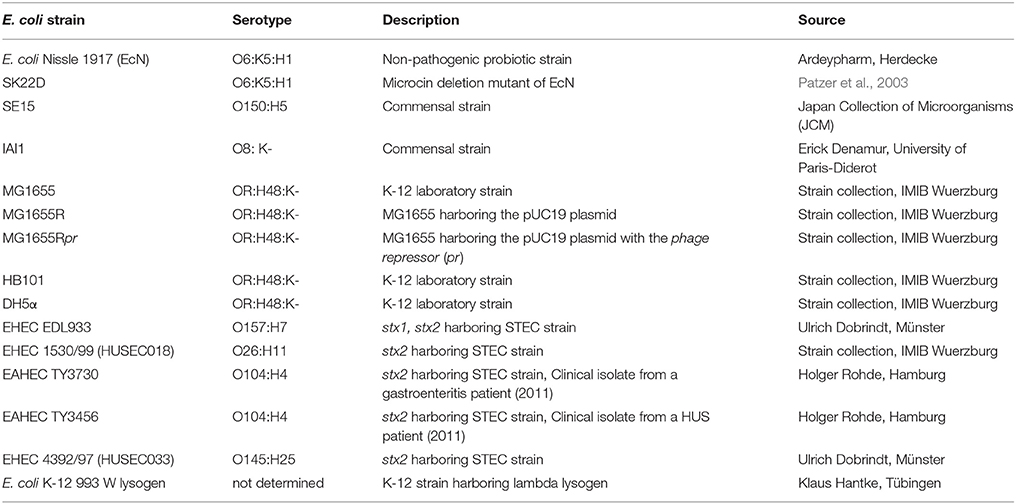Select the MG1655Rpr strain name

tap(45, 238)
